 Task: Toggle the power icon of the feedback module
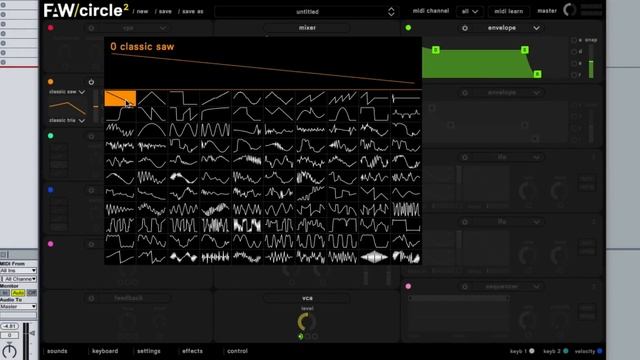point(91,298)
